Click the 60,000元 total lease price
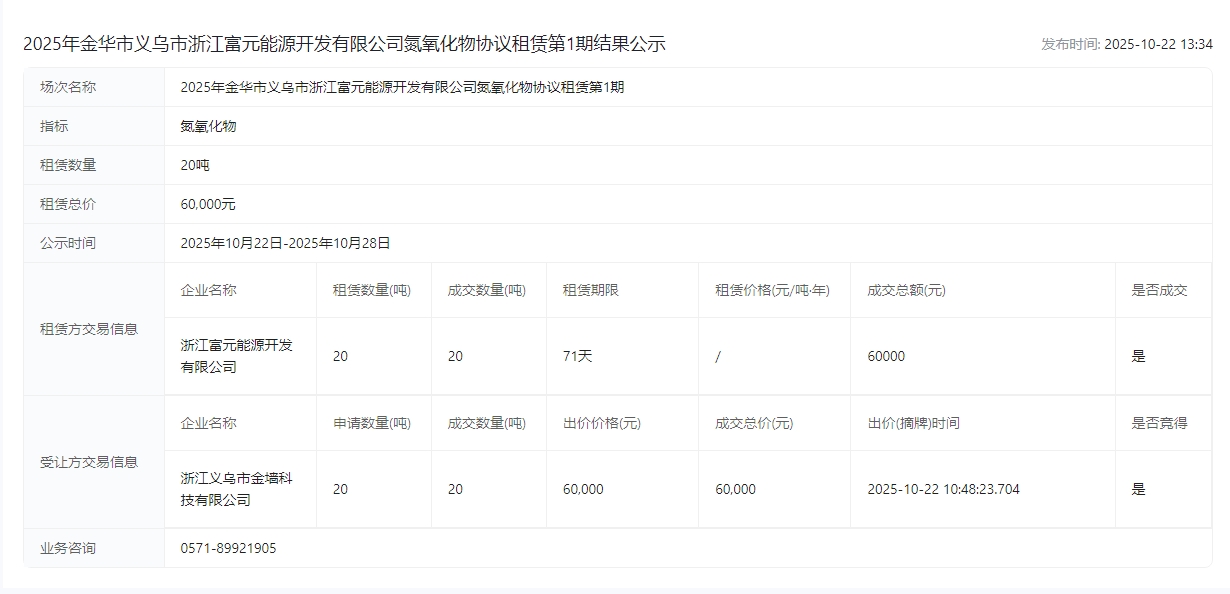The height and width of the screenshot is (594, 1230). (208, 204)
